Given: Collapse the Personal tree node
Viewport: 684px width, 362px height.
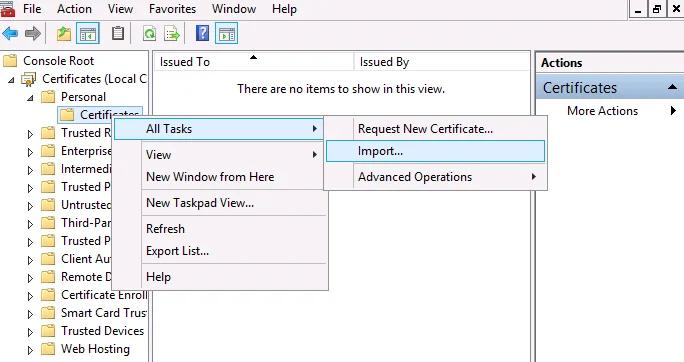Looking at the screenshot, I should click(30, 98).
